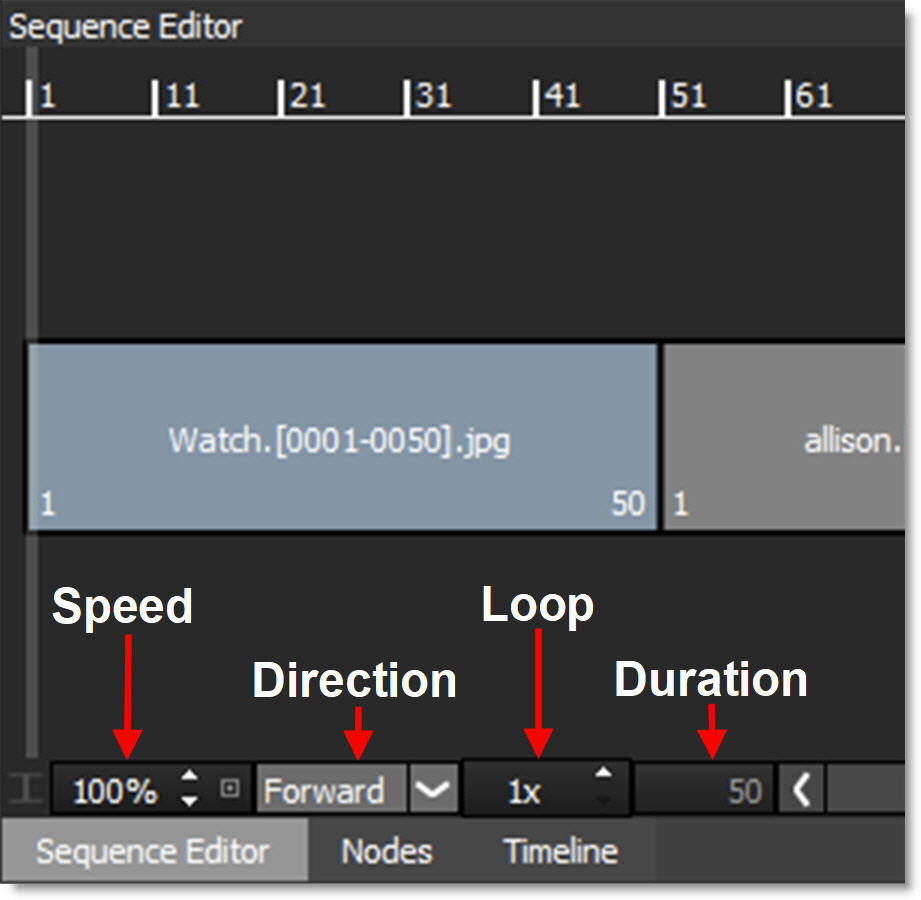The image size is (921, 900).
Task: Select the Sequence Editor tab
Action: tap(152, 852)
